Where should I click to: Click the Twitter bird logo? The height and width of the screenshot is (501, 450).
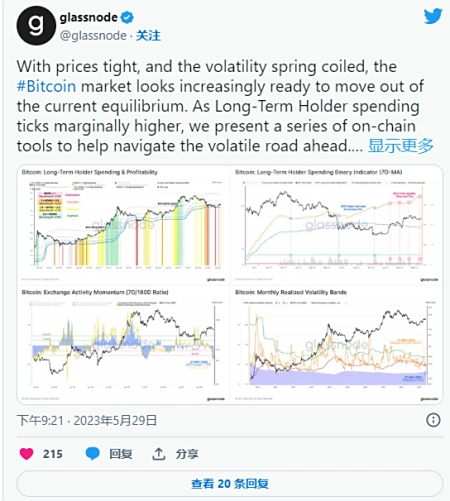point(433,16)
